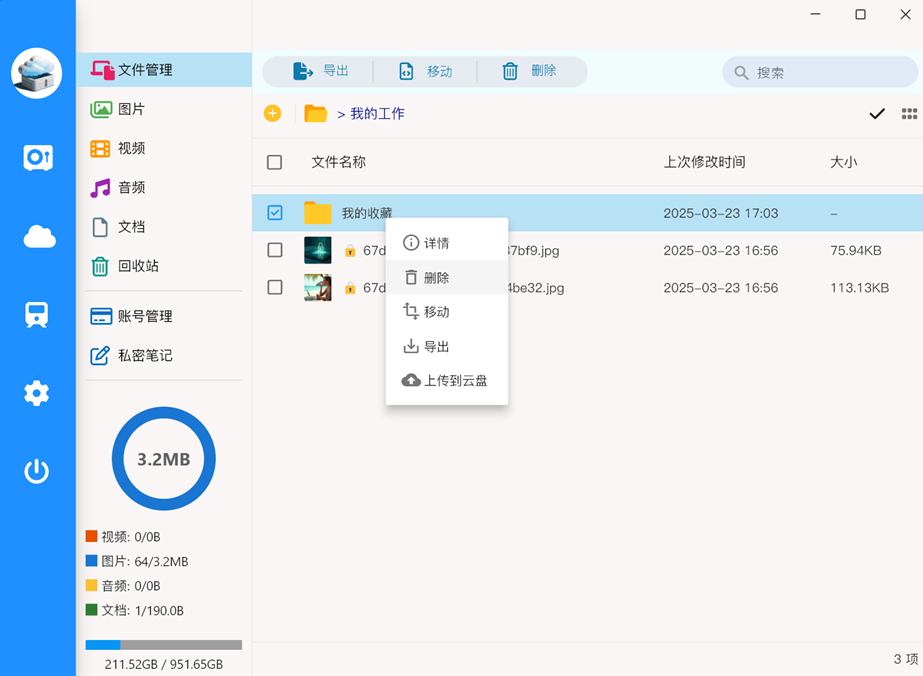Click the checkmark select-all icon
923x676 pixels.
pos(877,114)
